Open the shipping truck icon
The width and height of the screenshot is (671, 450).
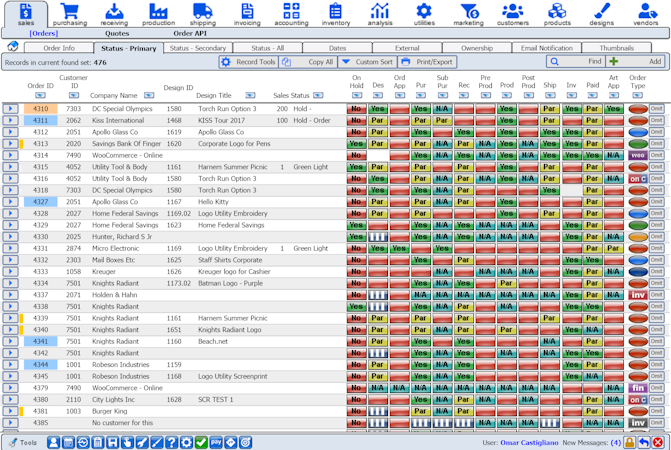tap(203, 11)
